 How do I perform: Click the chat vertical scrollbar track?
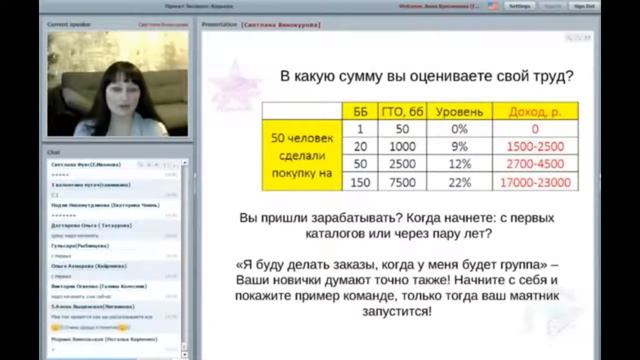pos(184,258)
